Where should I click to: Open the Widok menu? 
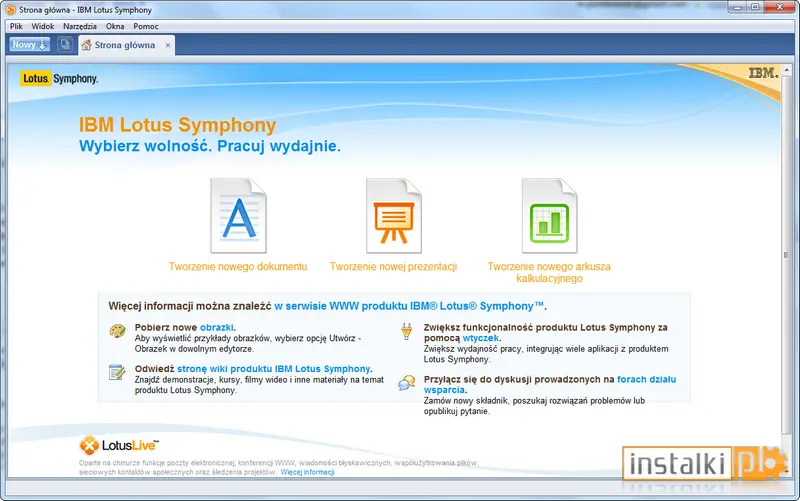pos(43,26)
